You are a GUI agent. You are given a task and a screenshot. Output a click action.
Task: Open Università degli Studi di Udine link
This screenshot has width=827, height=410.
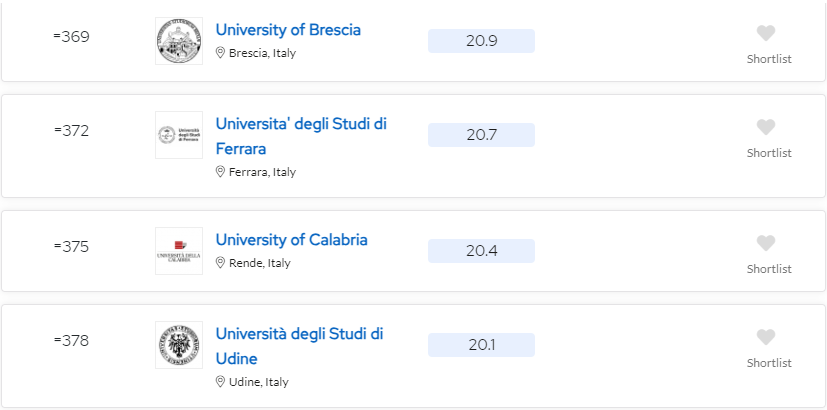tap(299, 346)
